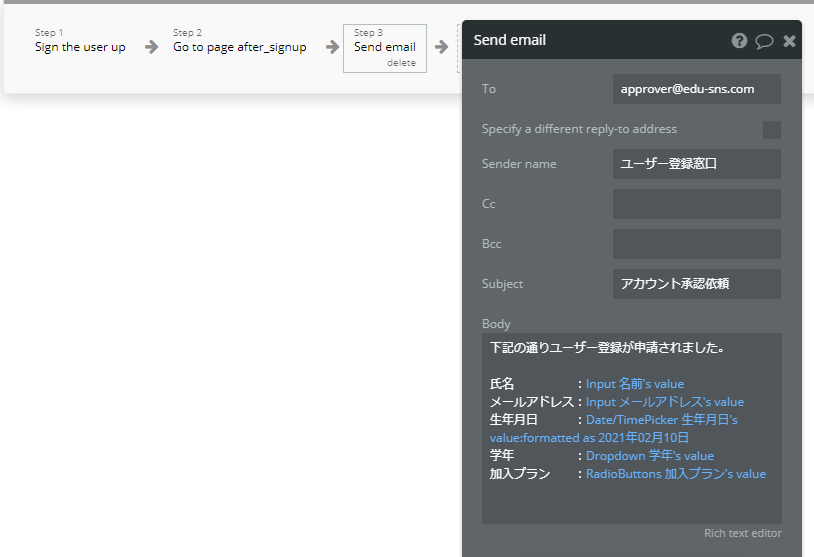Delete Step 3 via delete link
Image resolution: width=814 pixels, height=557 pixels.
tap(401, 63)
